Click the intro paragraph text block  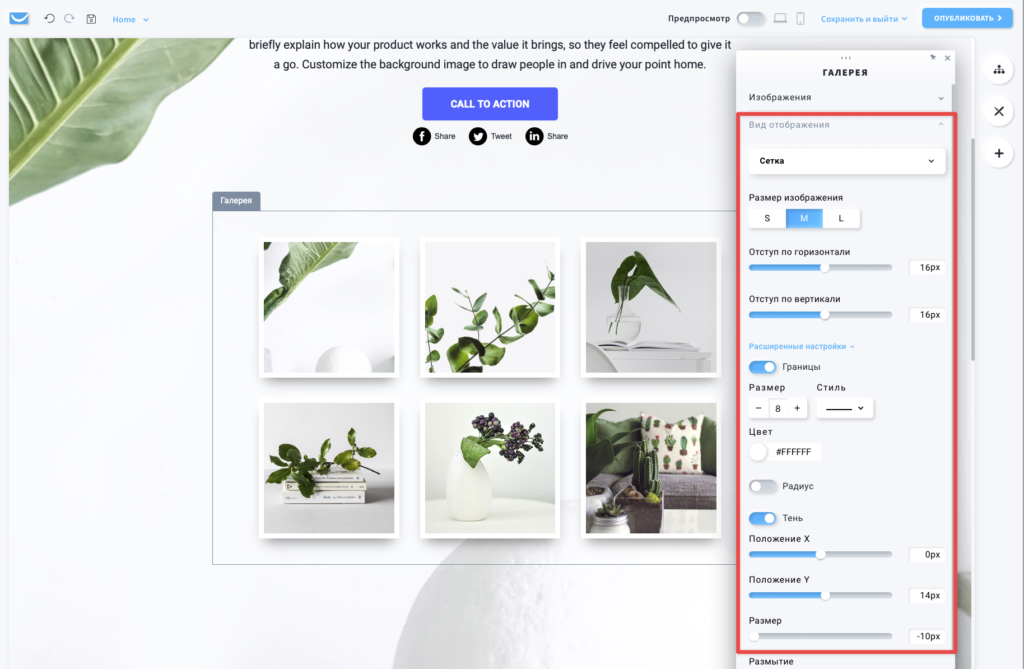(x=490, y=54)
